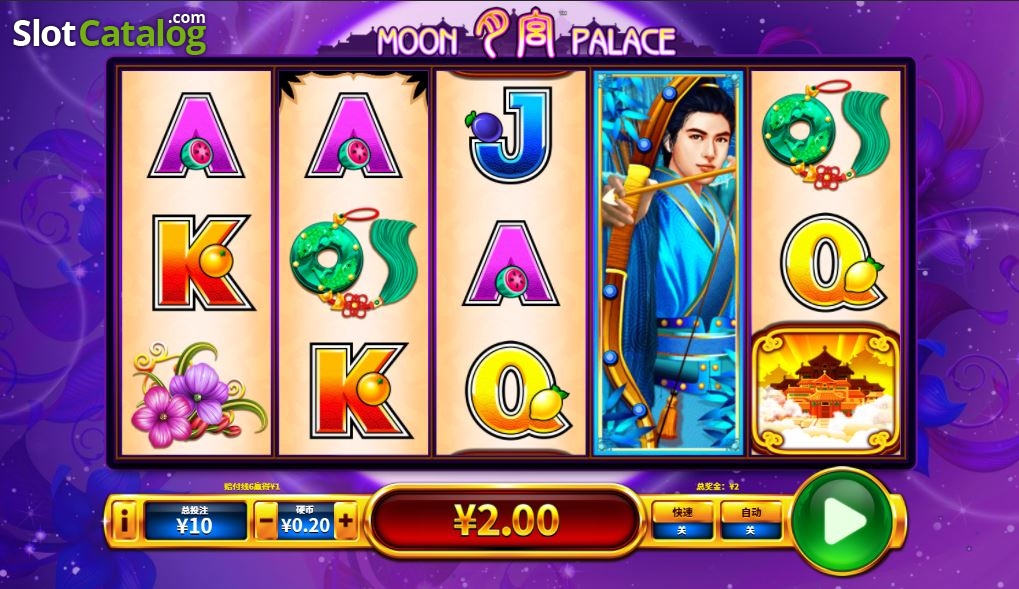Open the game info 'i' button
1019x589 pixels.
(124, 521)
